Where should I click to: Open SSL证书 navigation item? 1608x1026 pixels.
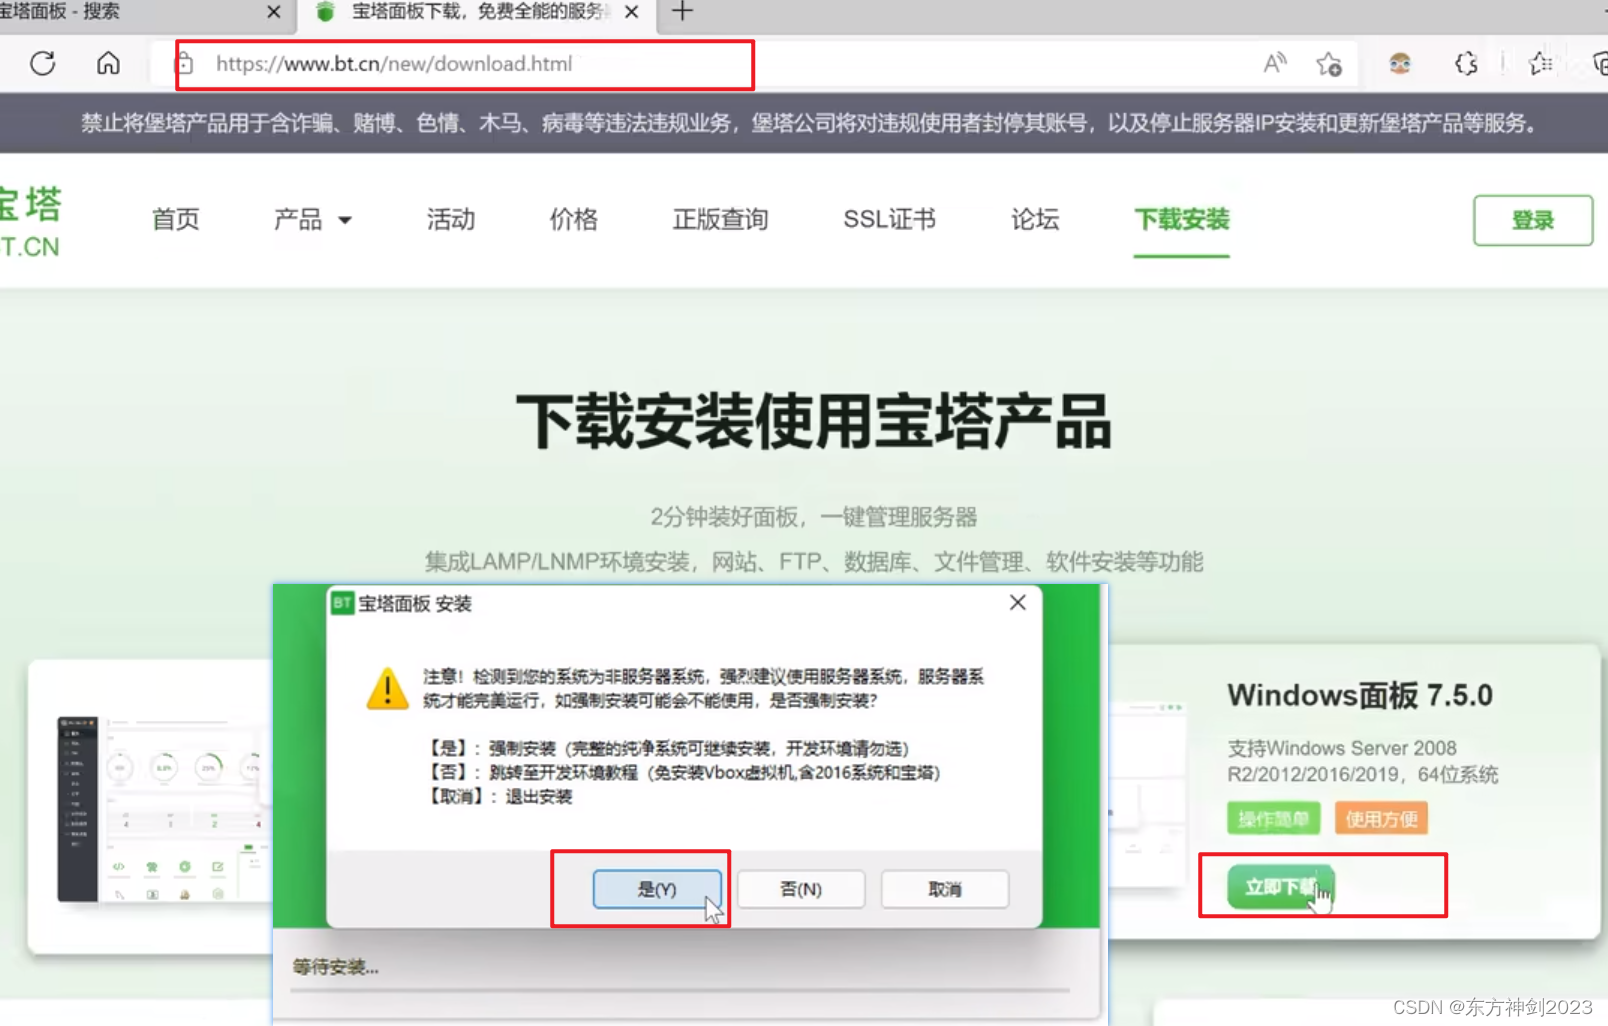(889, 219)
